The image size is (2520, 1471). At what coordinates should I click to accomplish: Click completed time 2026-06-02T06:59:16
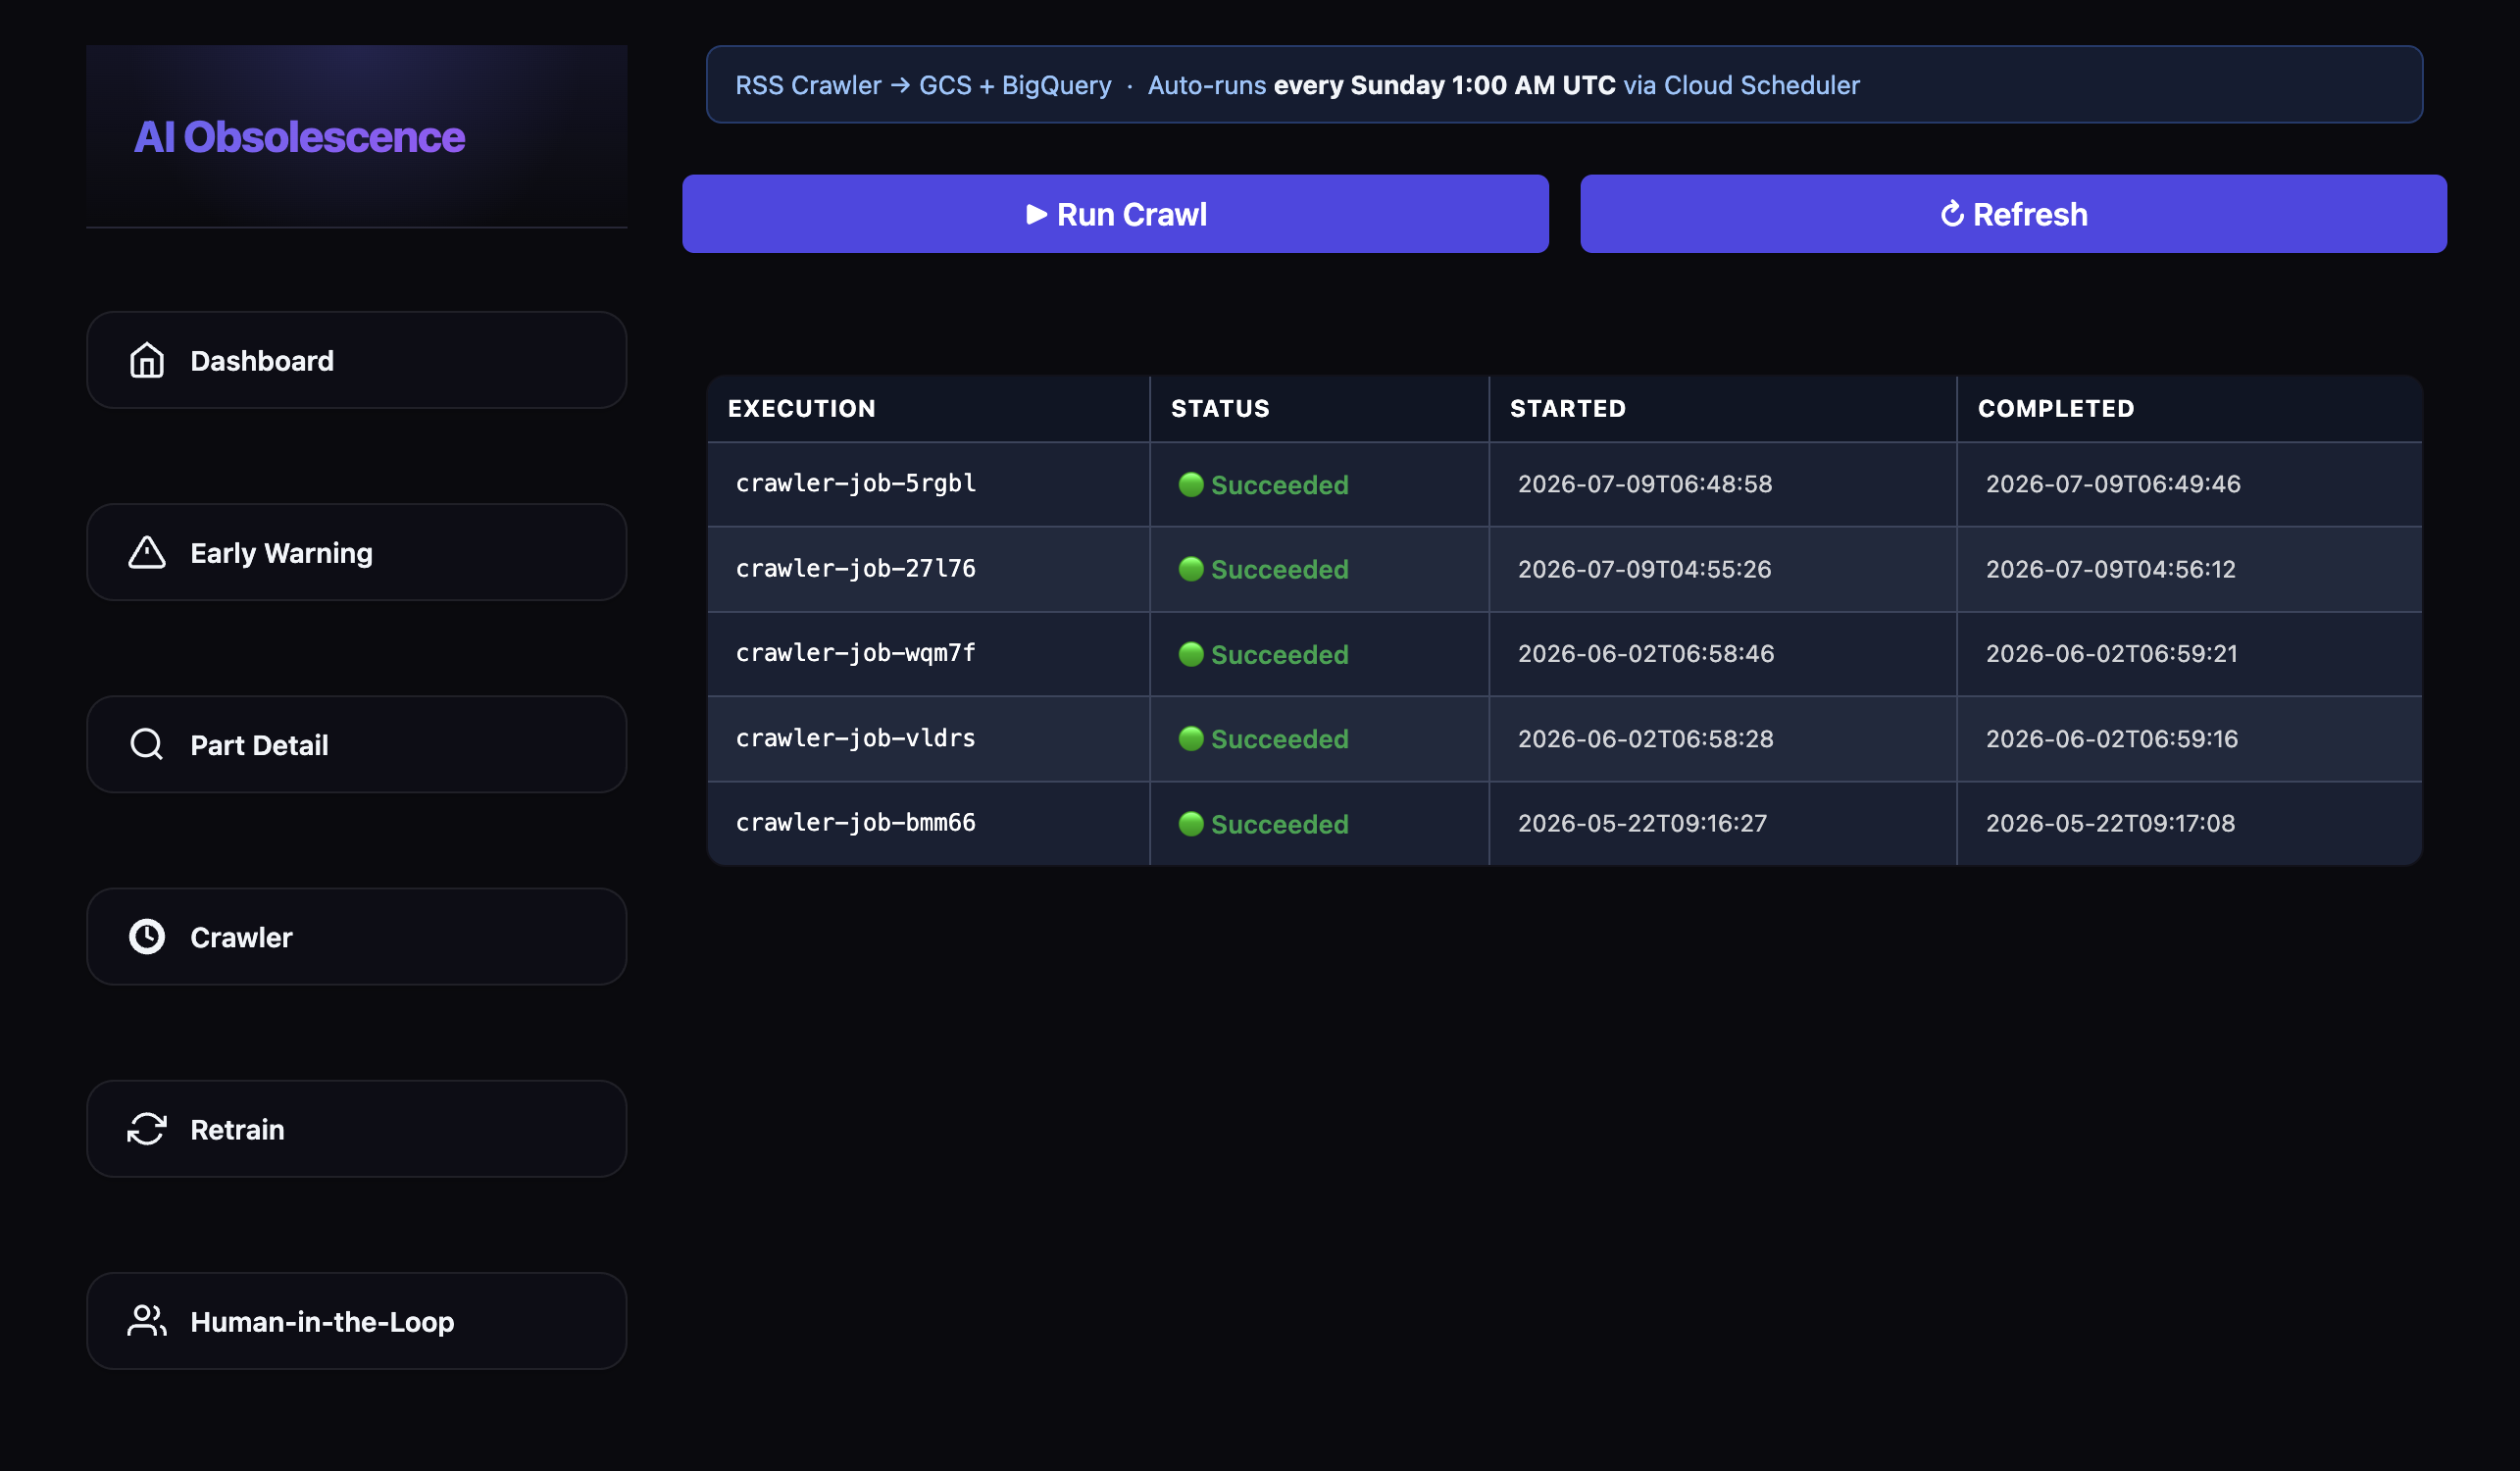point(2112,738)
